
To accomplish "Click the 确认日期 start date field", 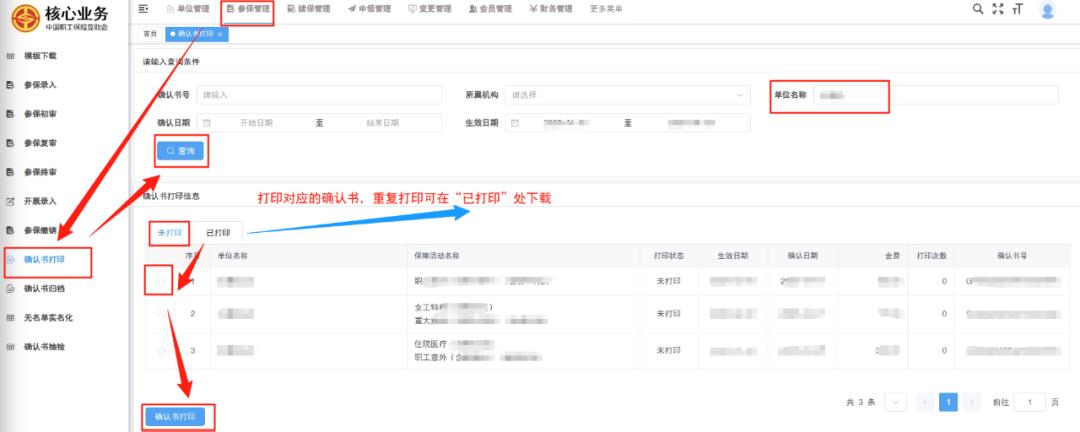I will click(256, 123).
